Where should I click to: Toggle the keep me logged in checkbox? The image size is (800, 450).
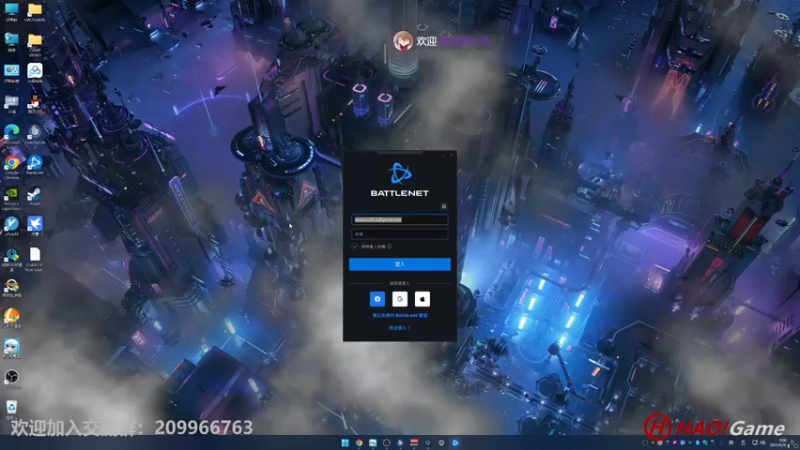tap(355, 246)
